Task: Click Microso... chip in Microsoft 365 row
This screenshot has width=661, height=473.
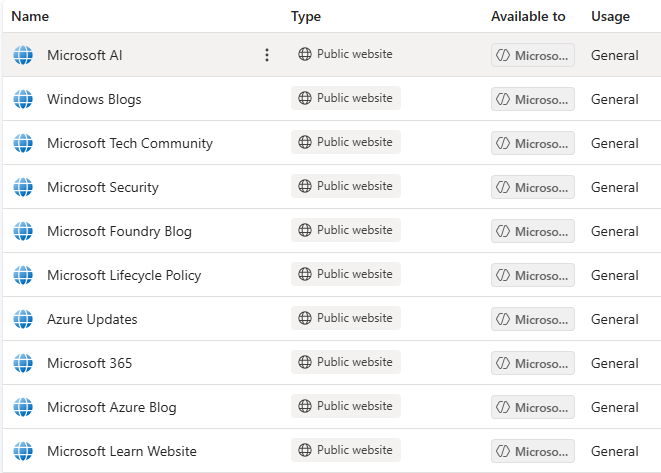Action: (533, 363)
